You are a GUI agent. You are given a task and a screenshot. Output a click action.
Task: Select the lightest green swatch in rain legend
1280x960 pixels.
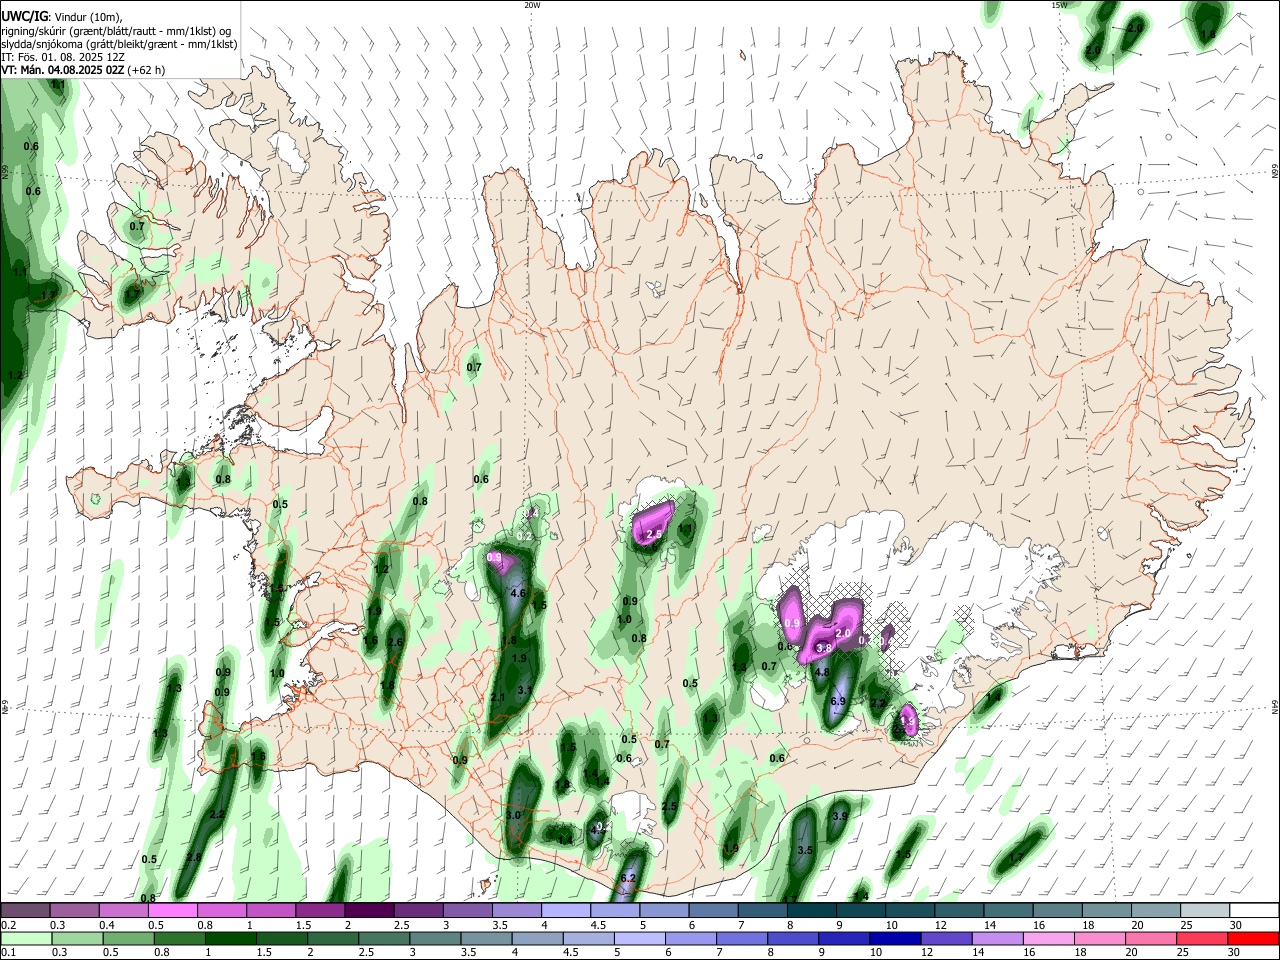point(25,938)
